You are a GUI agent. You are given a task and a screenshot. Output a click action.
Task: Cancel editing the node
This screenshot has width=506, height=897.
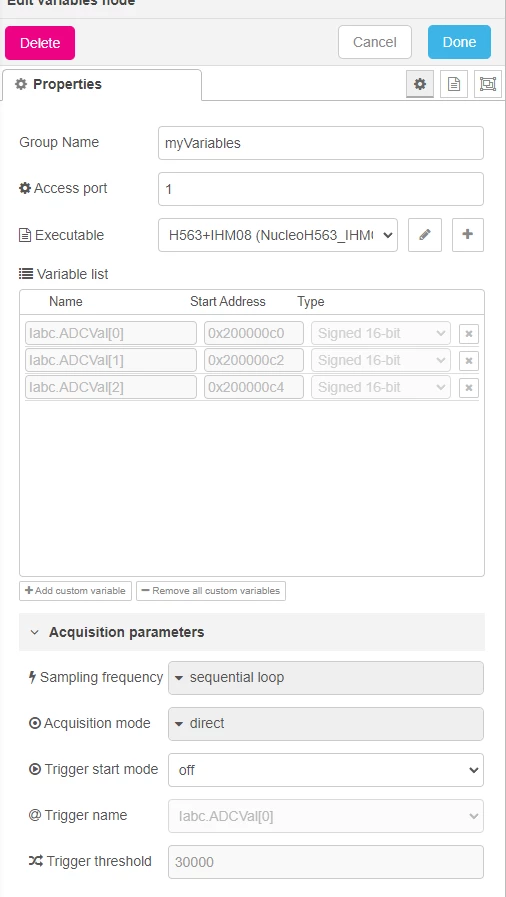[x=374, y=42]
